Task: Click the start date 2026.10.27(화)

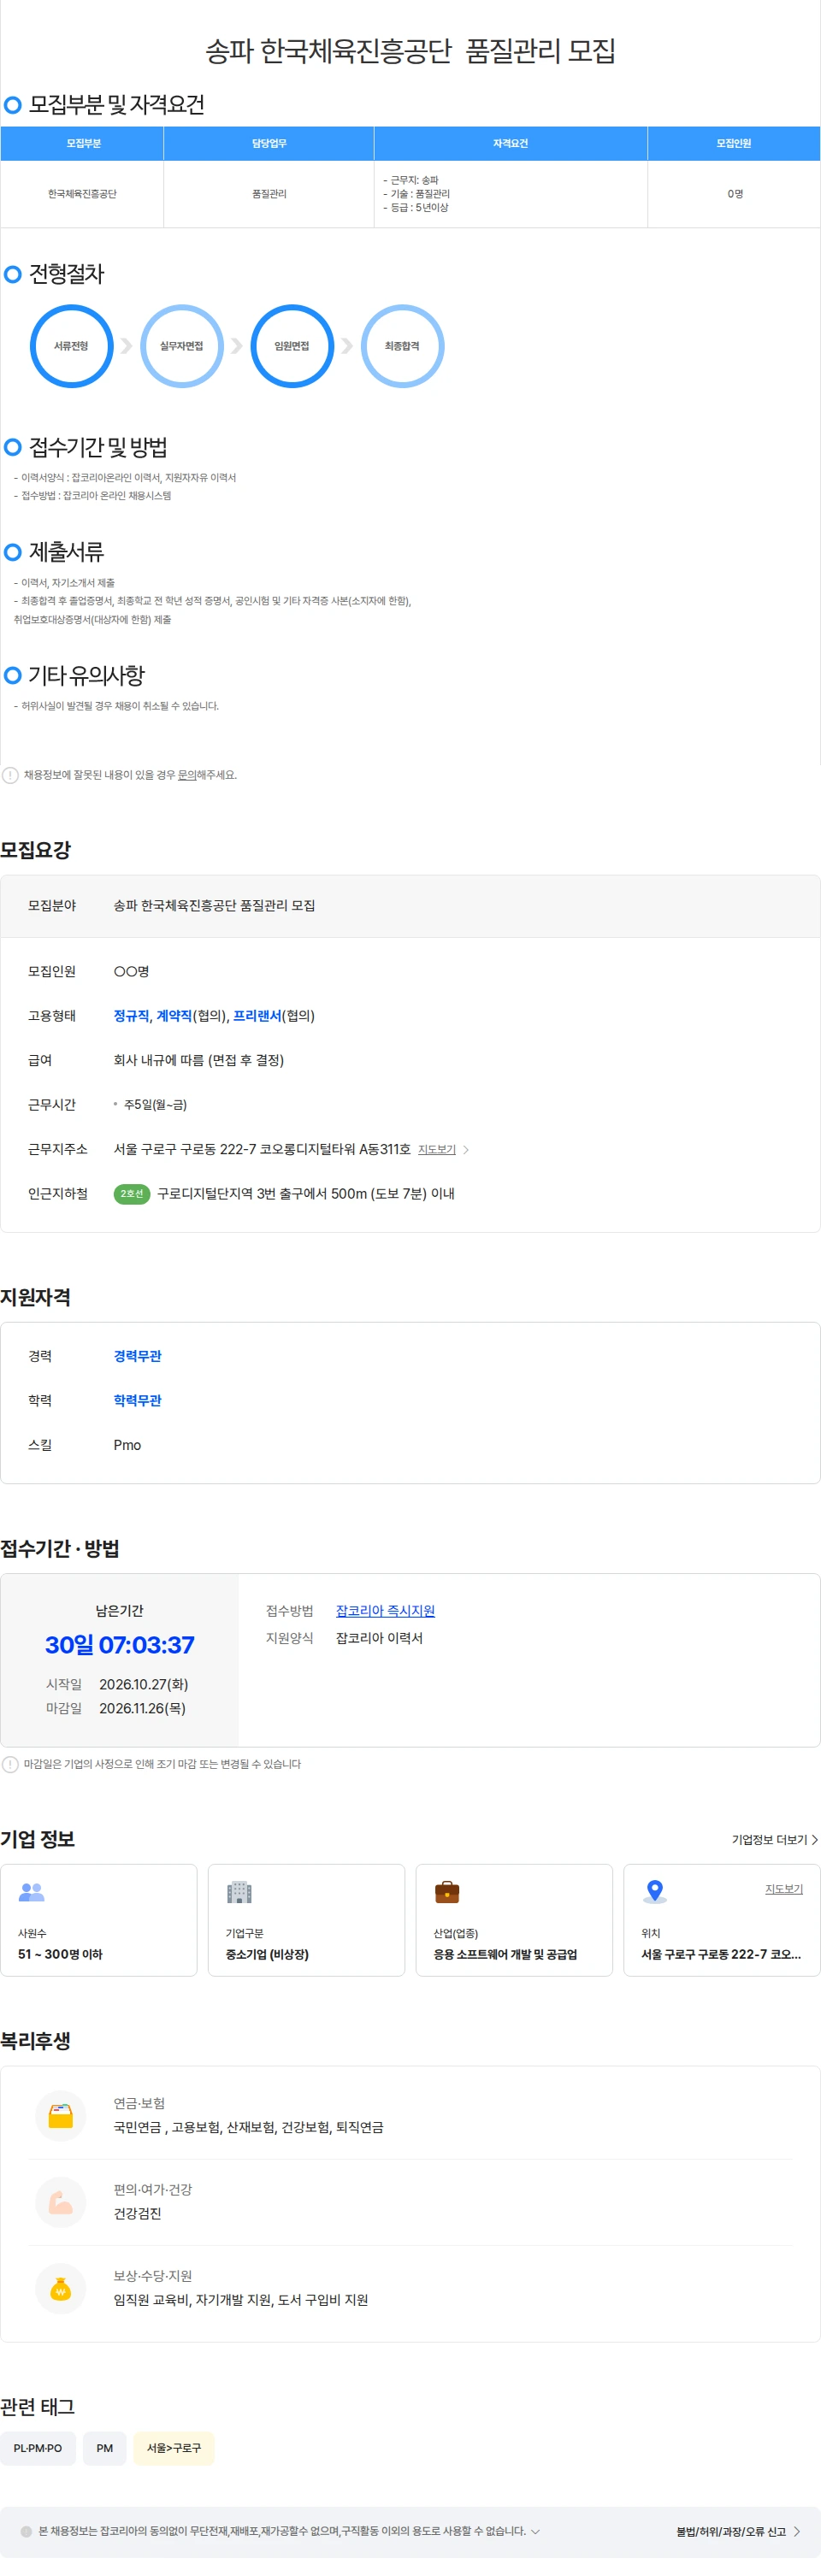Action: pyautogui.click(x=144, y=1685)
